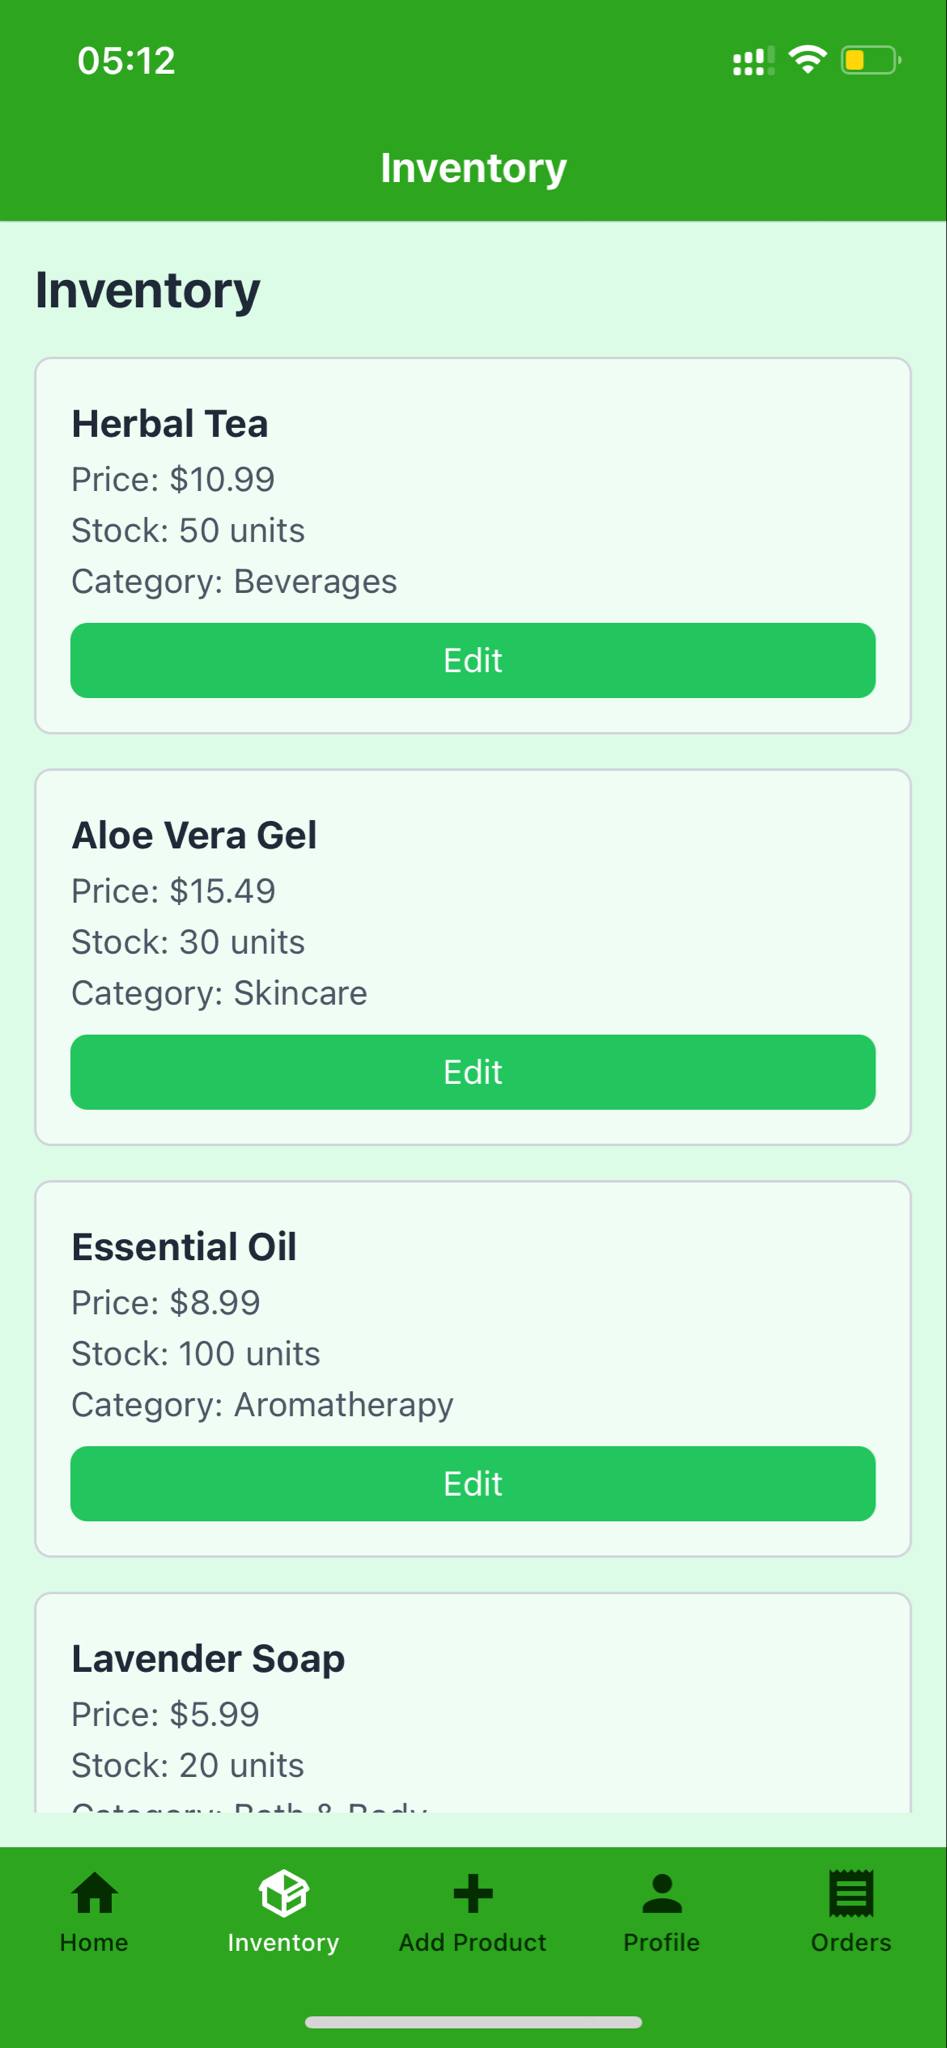Tap the cellular signal icon

[x=753, y=61]
